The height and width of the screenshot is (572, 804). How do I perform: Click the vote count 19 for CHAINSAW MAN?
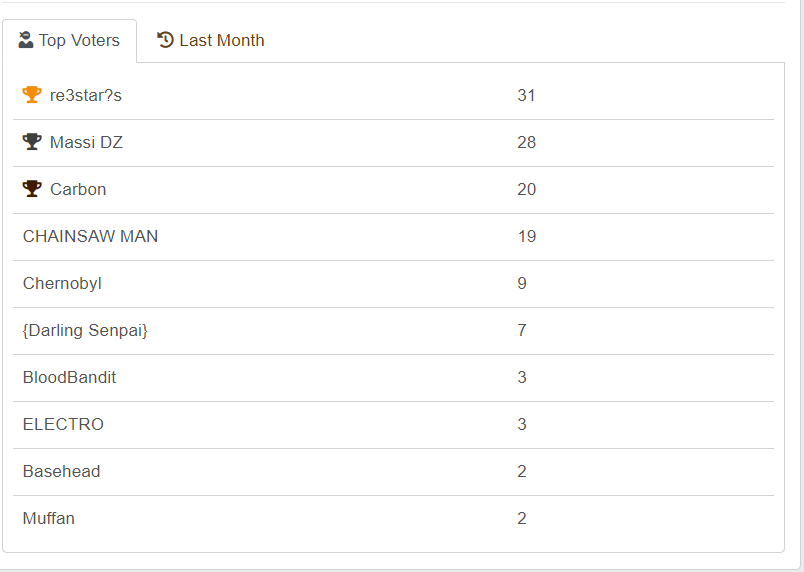527,236
